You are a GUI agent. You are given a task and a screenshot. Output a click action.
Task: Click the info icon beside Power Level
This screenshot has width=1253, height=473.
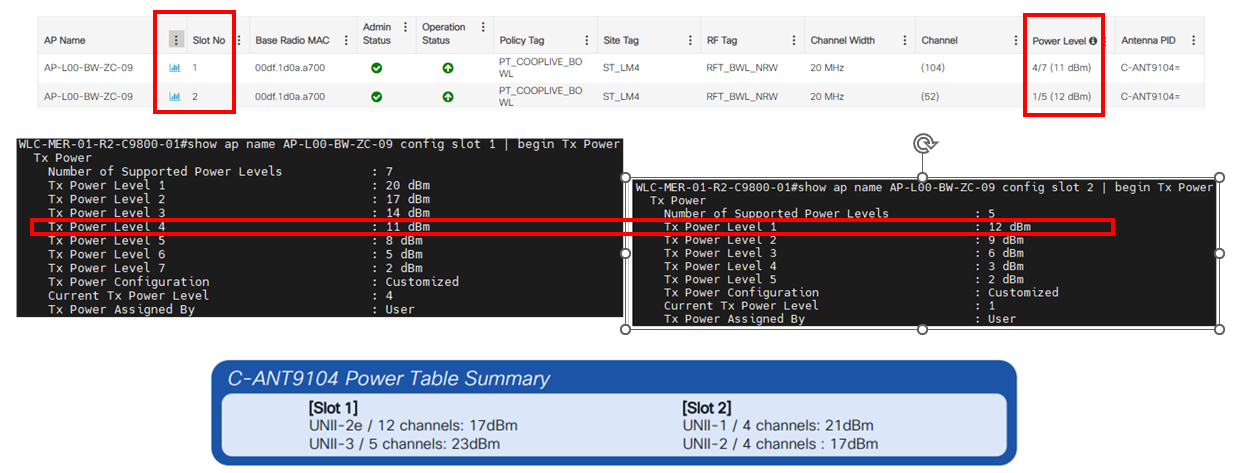[1093, 41]
